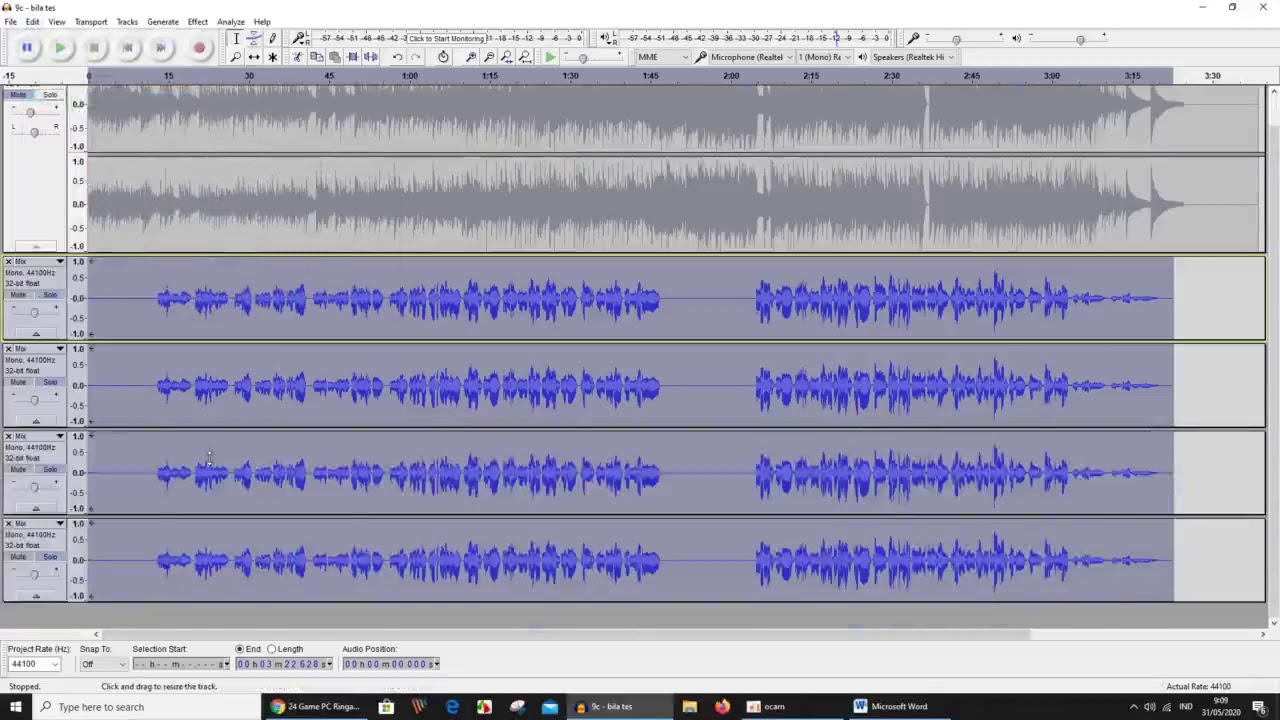Click the Audio Position time field
The image size is (1280, 720).
pos(391,664)
